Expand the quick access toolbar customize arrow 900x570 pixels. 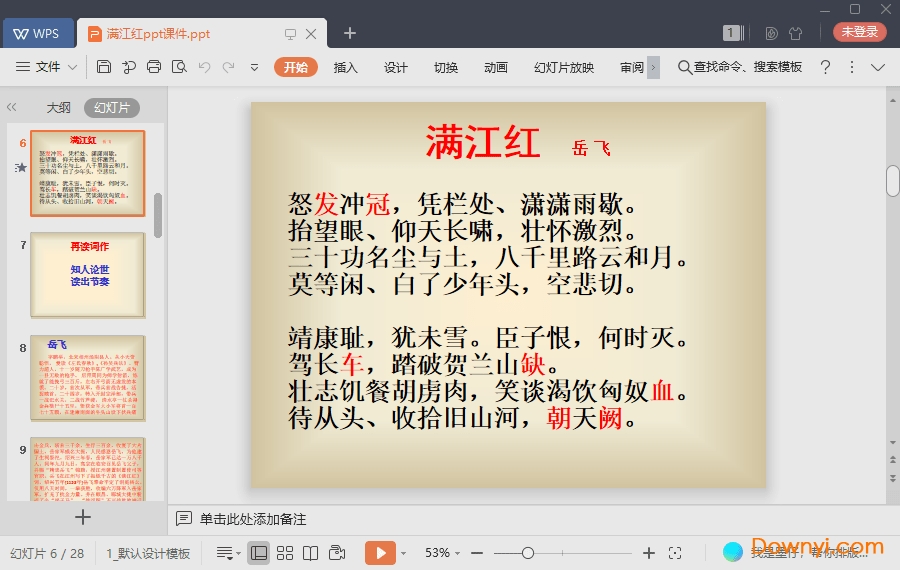pyautogui.click(x=254, y=67)
